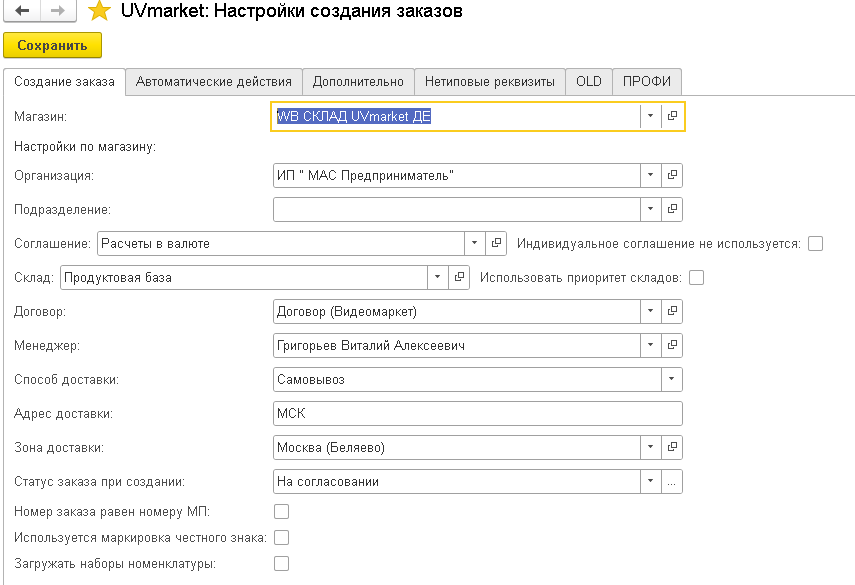The width and height of the screenshot is (855, 585).
Task: Expand the Магазин dropdown list
Action: point(651,116)
